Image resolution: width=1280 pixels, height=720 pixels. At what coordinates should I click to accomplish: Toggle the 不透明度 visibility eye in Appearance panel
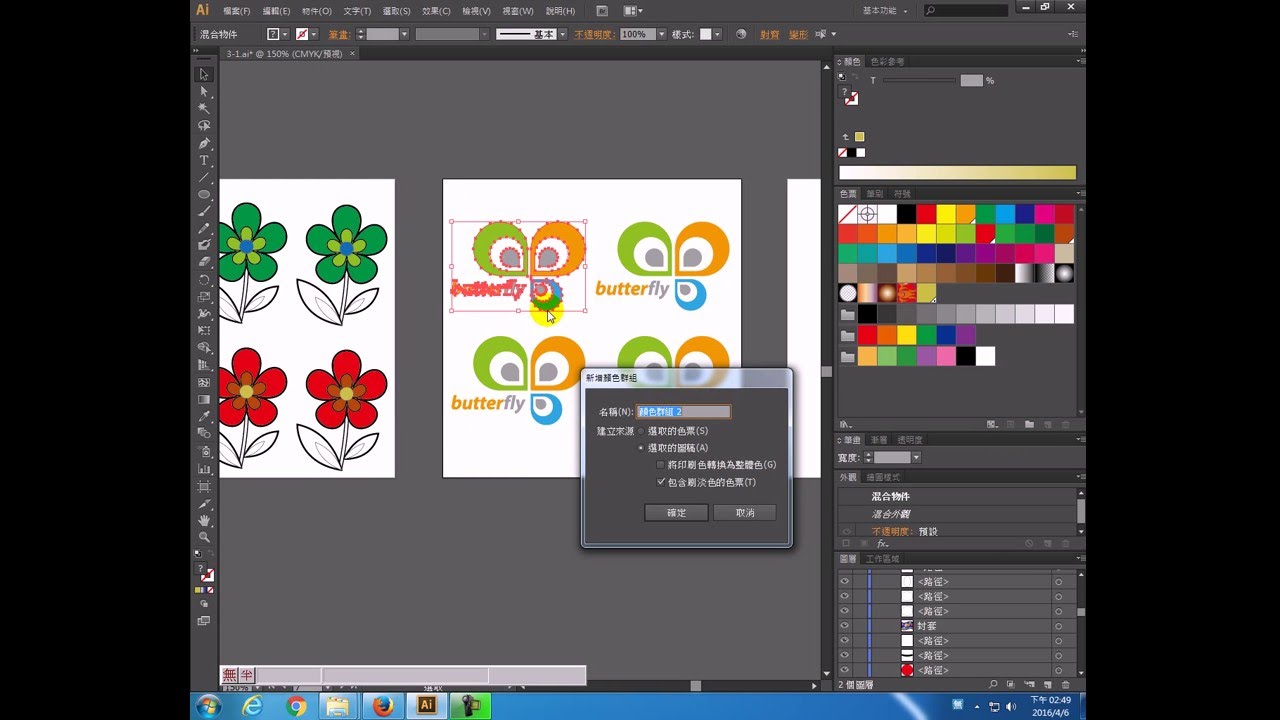tap(847, 531)
